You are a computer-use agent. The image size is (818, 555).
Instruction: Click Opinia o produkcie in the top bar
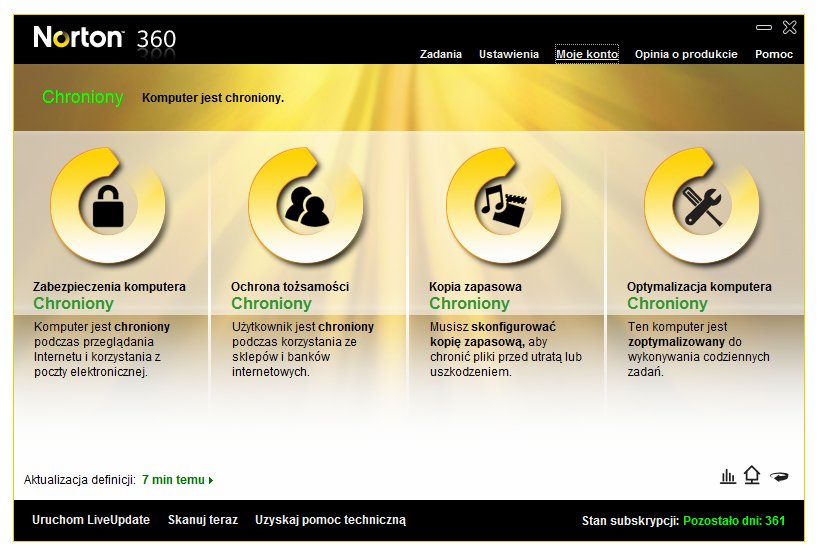tap(686, 54)
